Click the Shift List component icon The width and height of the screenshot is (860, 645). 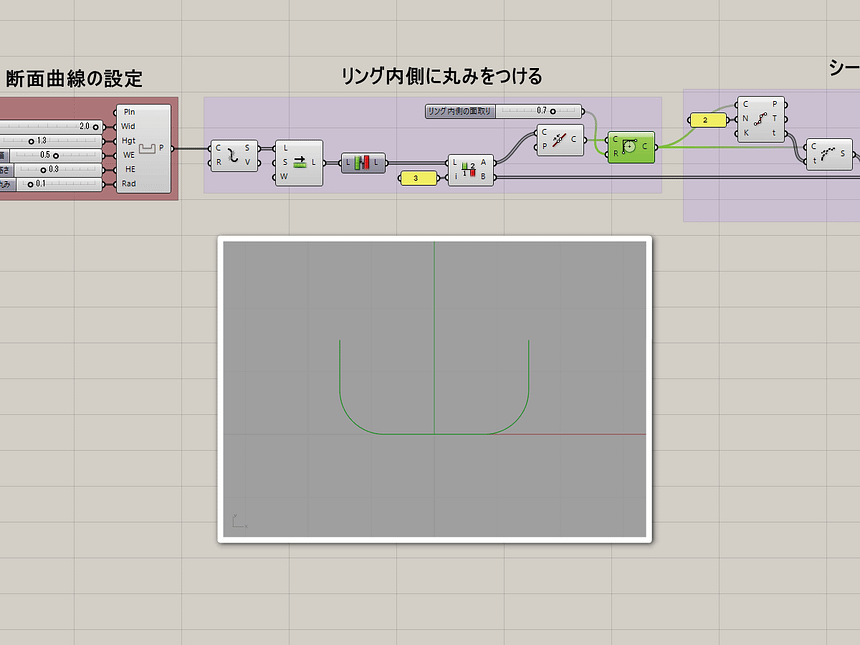(x=301, y=160)
